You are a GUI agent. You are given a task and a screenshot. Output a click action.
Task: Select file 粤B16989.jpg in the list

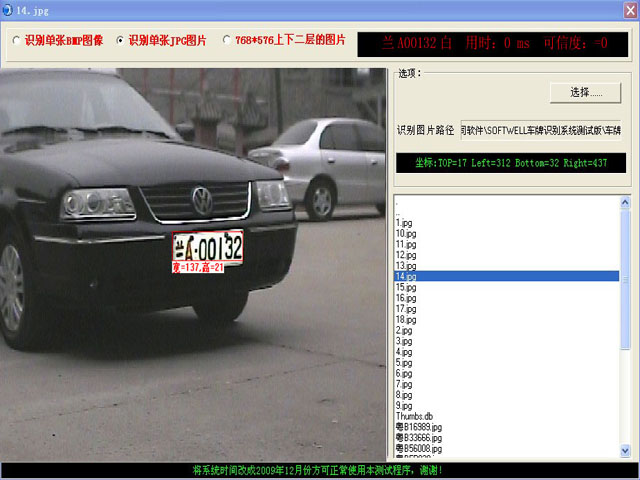tap(418, 427)
